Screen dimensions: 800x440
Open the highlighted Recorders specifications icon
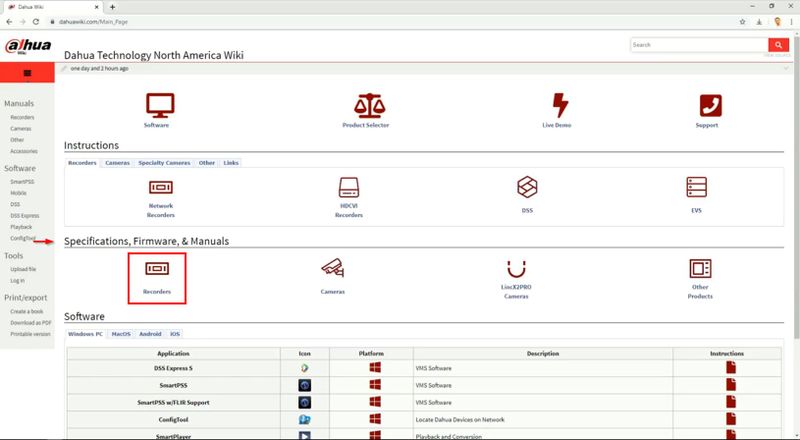click(x=157, y=269)
